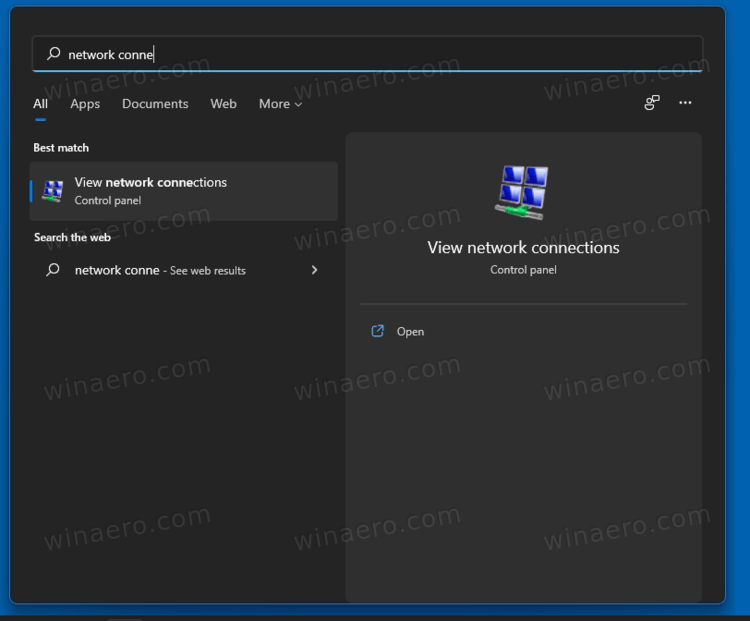Expand web results arrow chevron
Viewport: 750px width, 621px height.
coord(314,270)
